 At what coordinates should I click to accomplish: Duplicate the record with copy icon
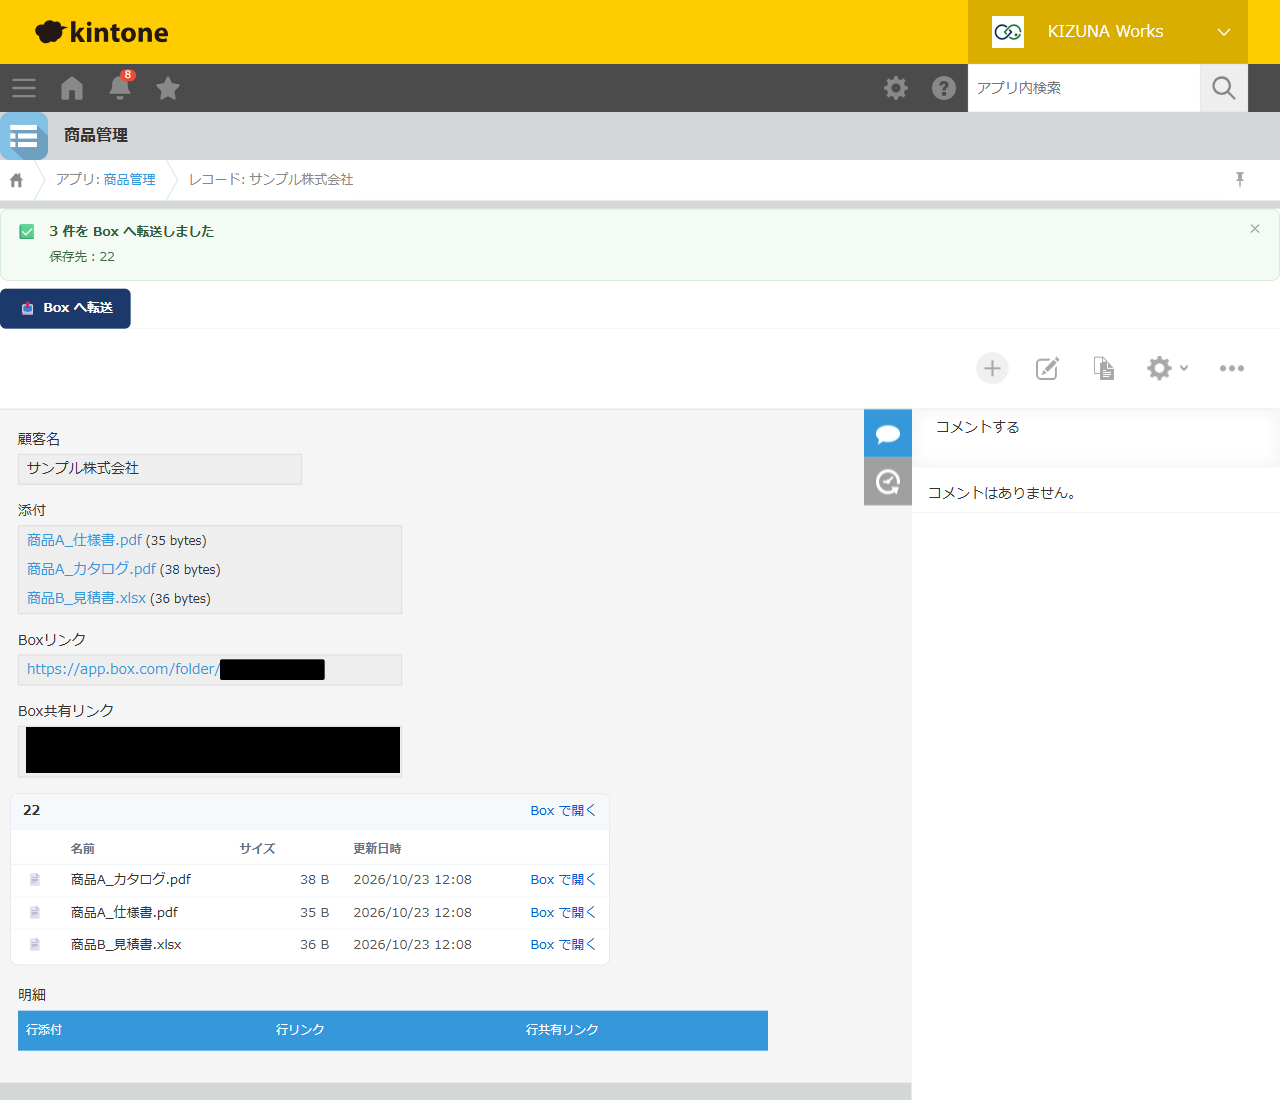tap(1104, 368)
